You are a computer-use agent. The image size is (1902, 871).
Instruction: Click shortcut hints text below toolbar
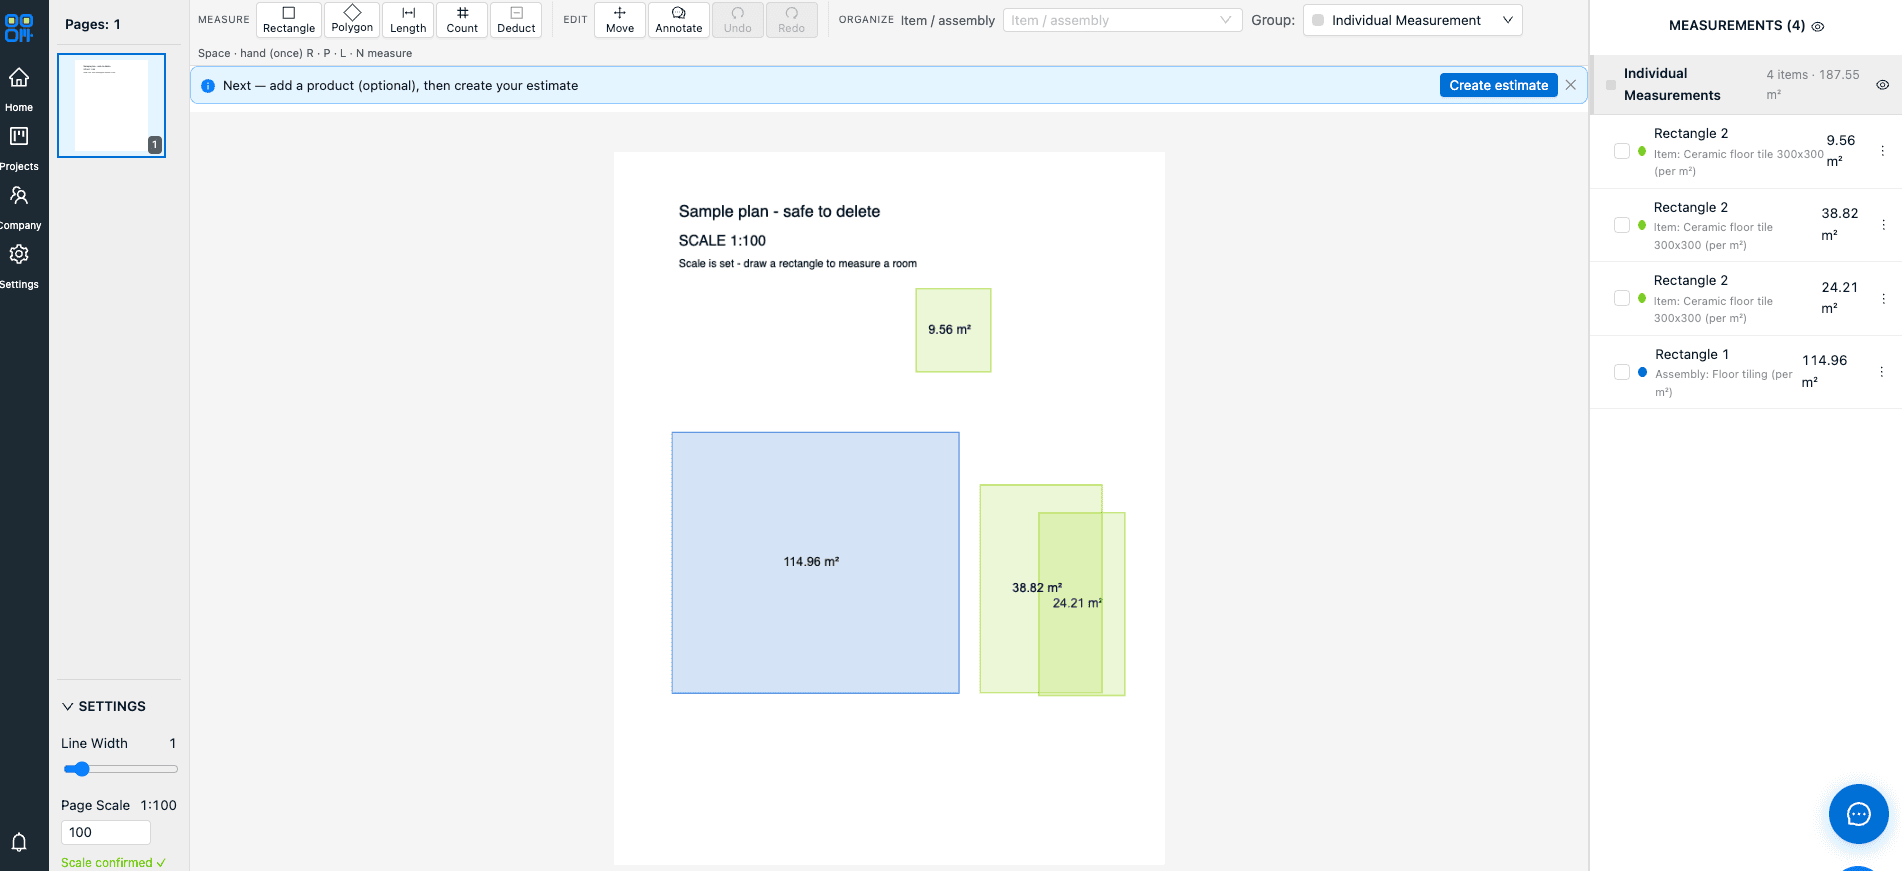[305, 53]
